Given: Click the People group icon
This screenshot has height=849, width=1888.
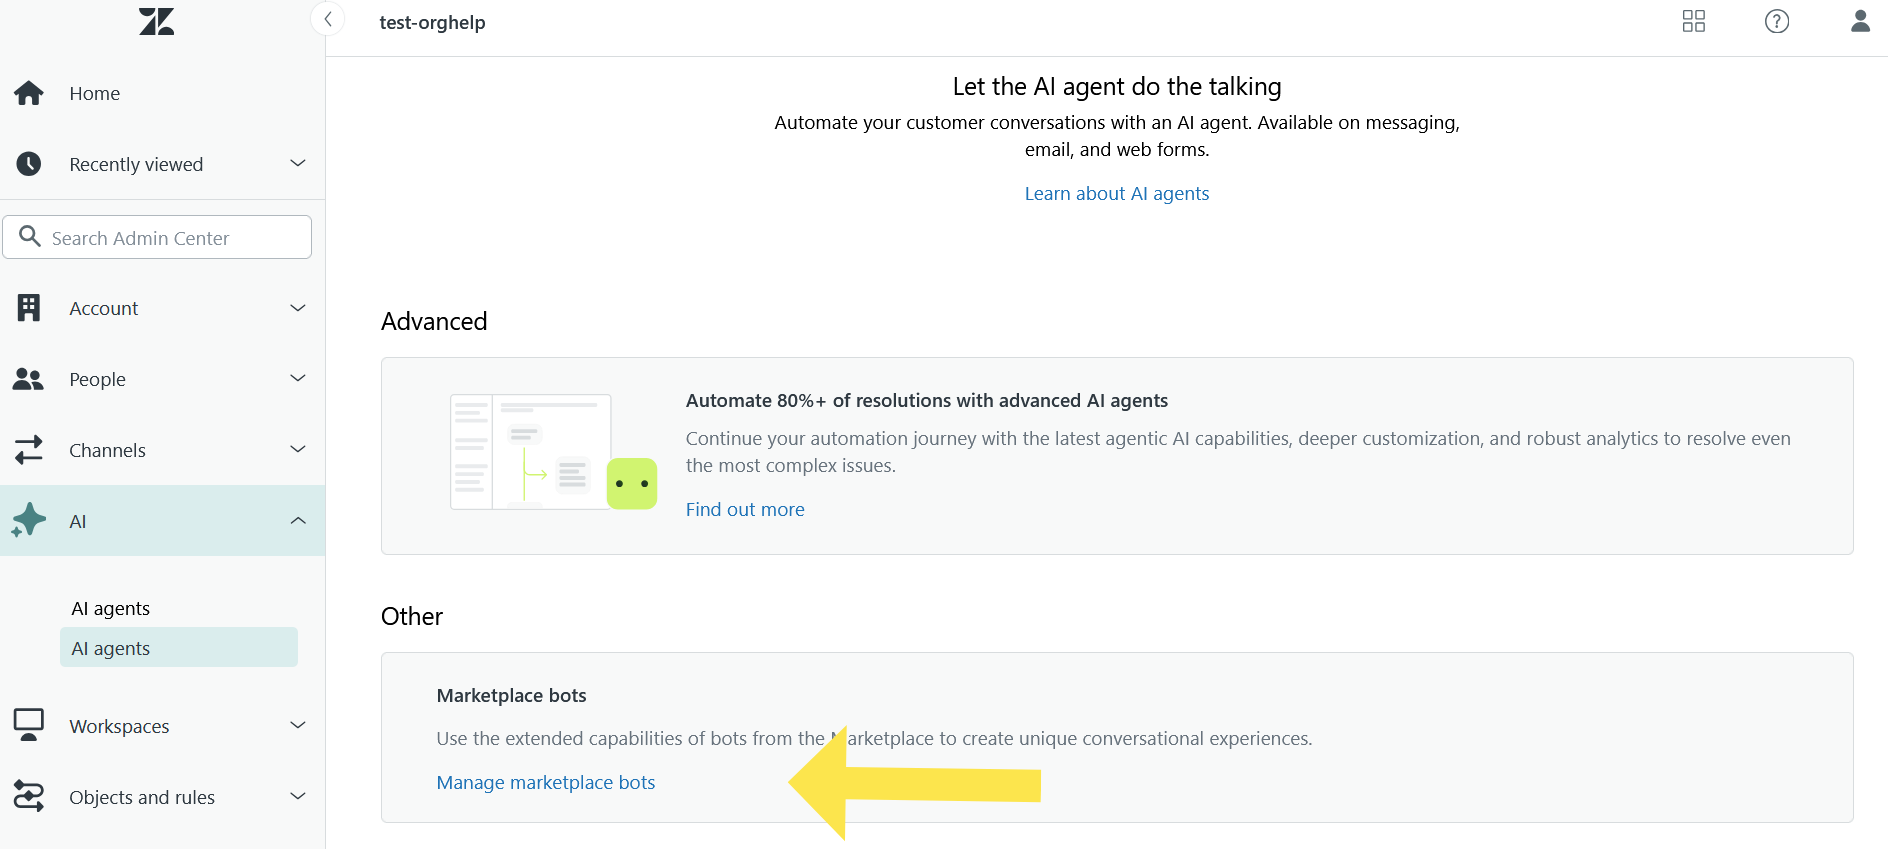Looking at the screenshot, I should 29,379.
